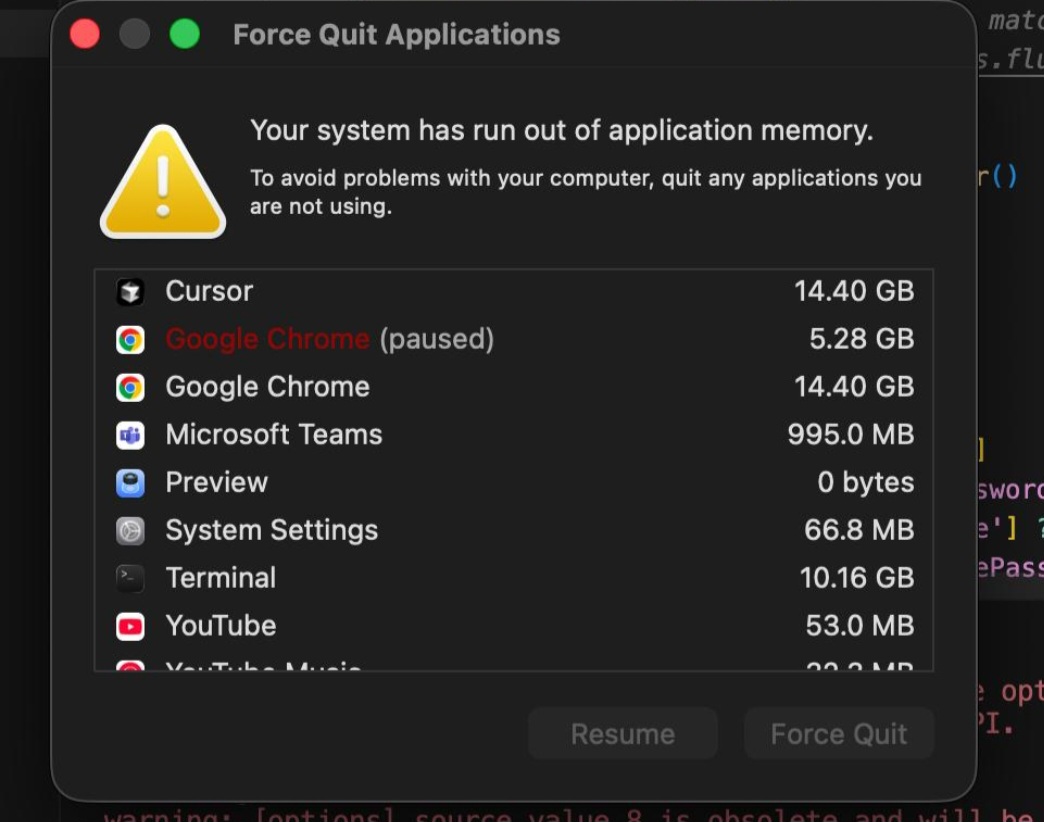The width and height of the screenshot is (1044, 822).
Task: Click the Terminal app icon
Action: point(130,578)
